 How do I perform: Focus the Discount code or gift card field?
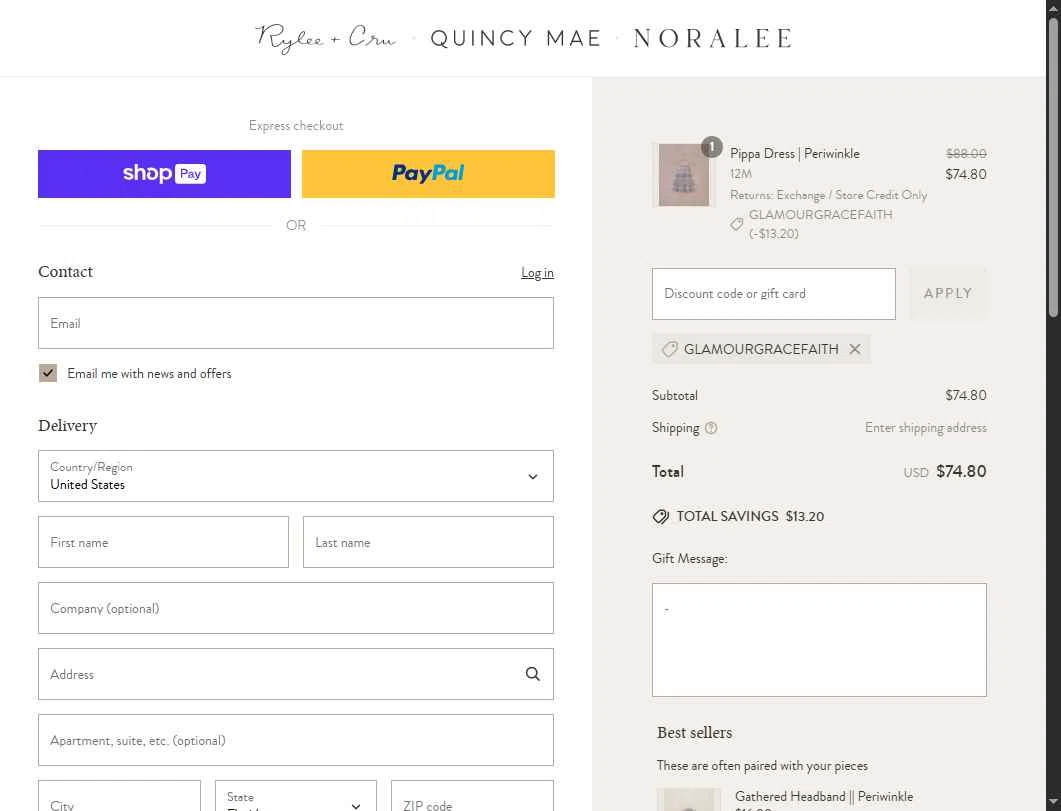tap(773, 294)
